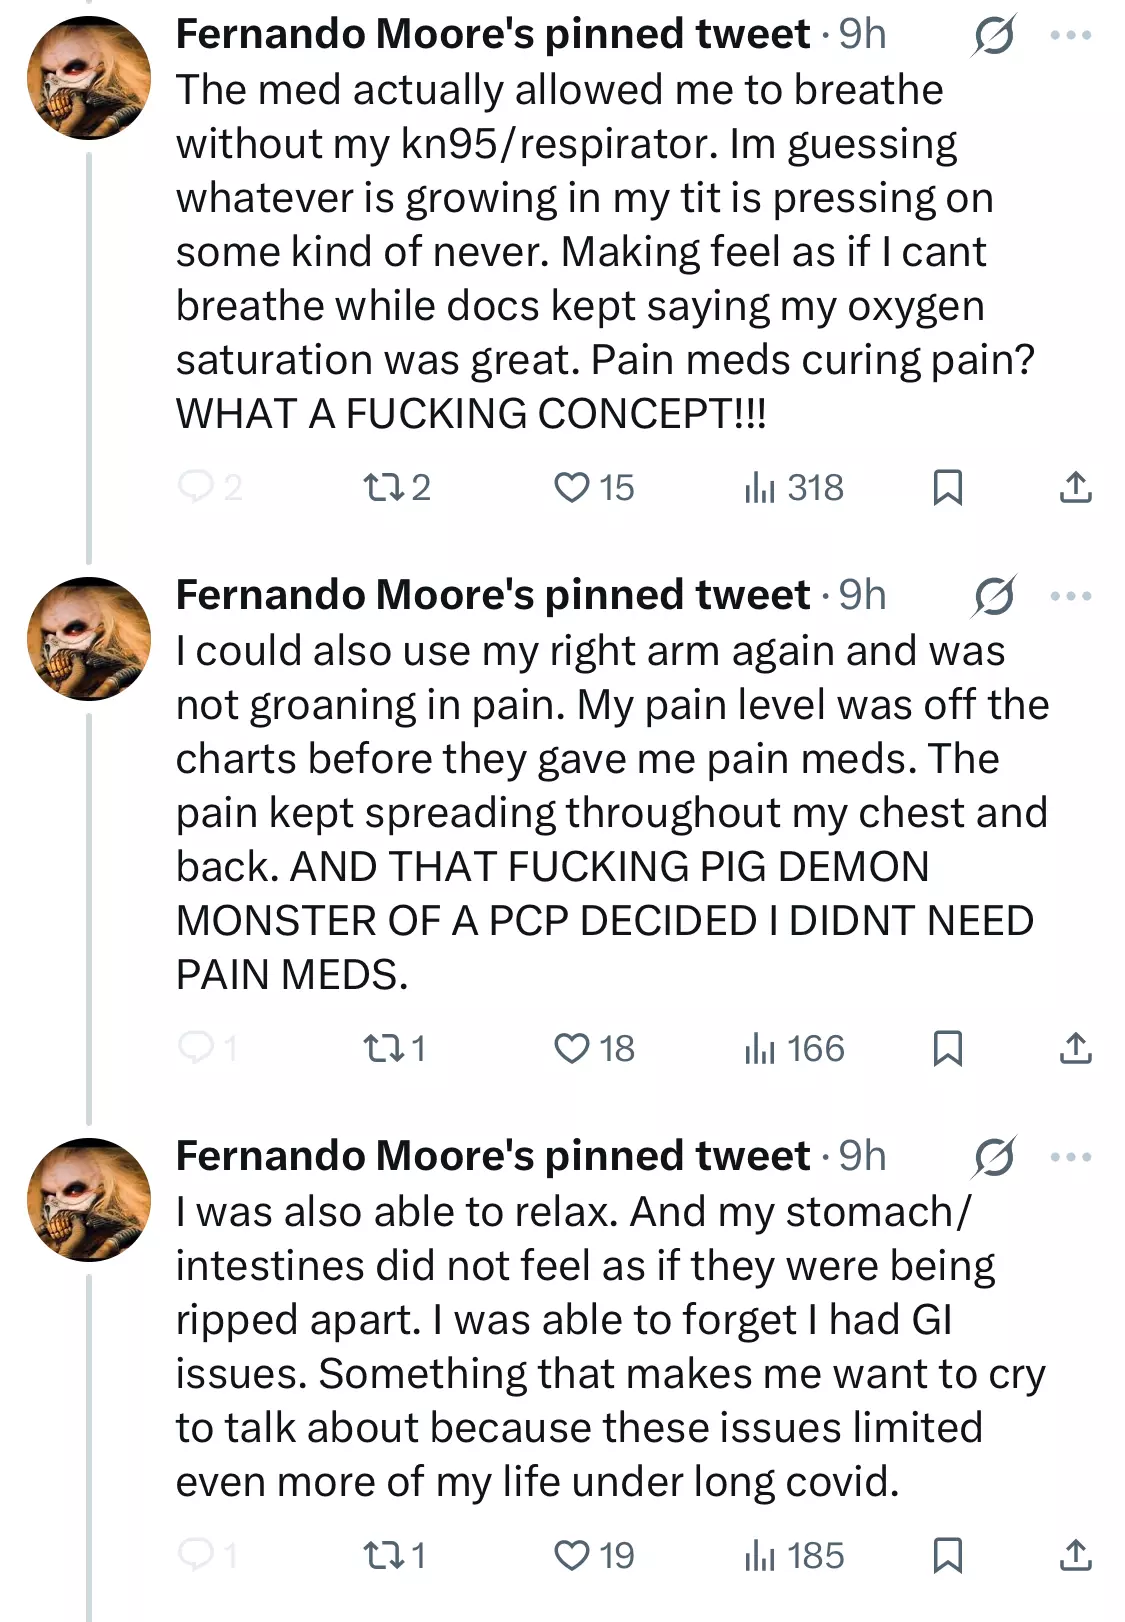Image resolution: width=1125 pixels, height=1622 pixels.
Task: Open more options on the PCP tweet
Action: pyautogui.click(x=1072, y=596)
